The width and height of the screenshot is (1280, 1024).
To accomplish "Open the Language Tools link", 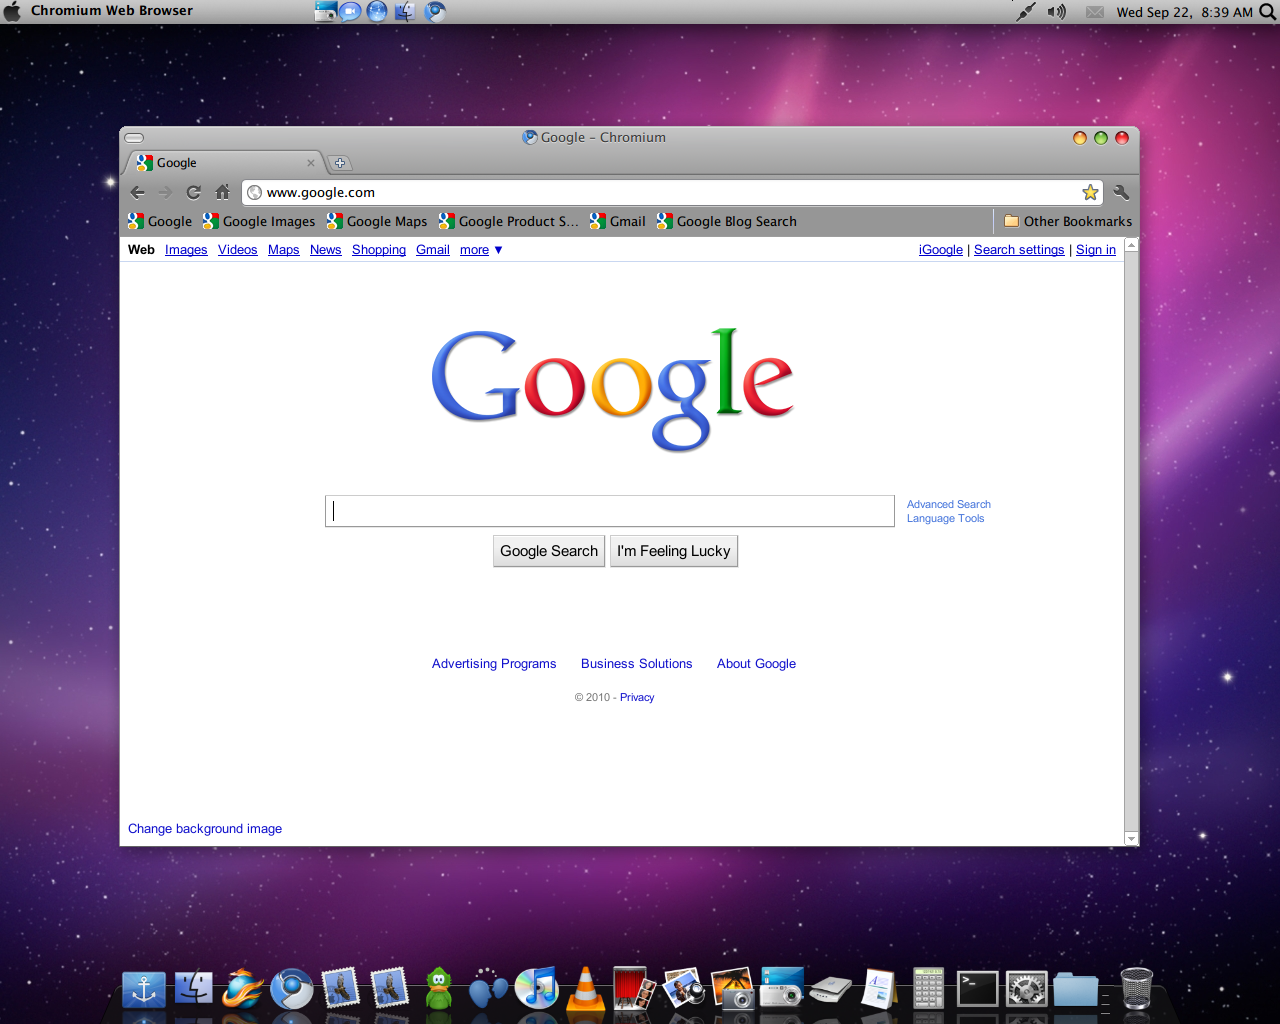I will (x=946, y=518).
